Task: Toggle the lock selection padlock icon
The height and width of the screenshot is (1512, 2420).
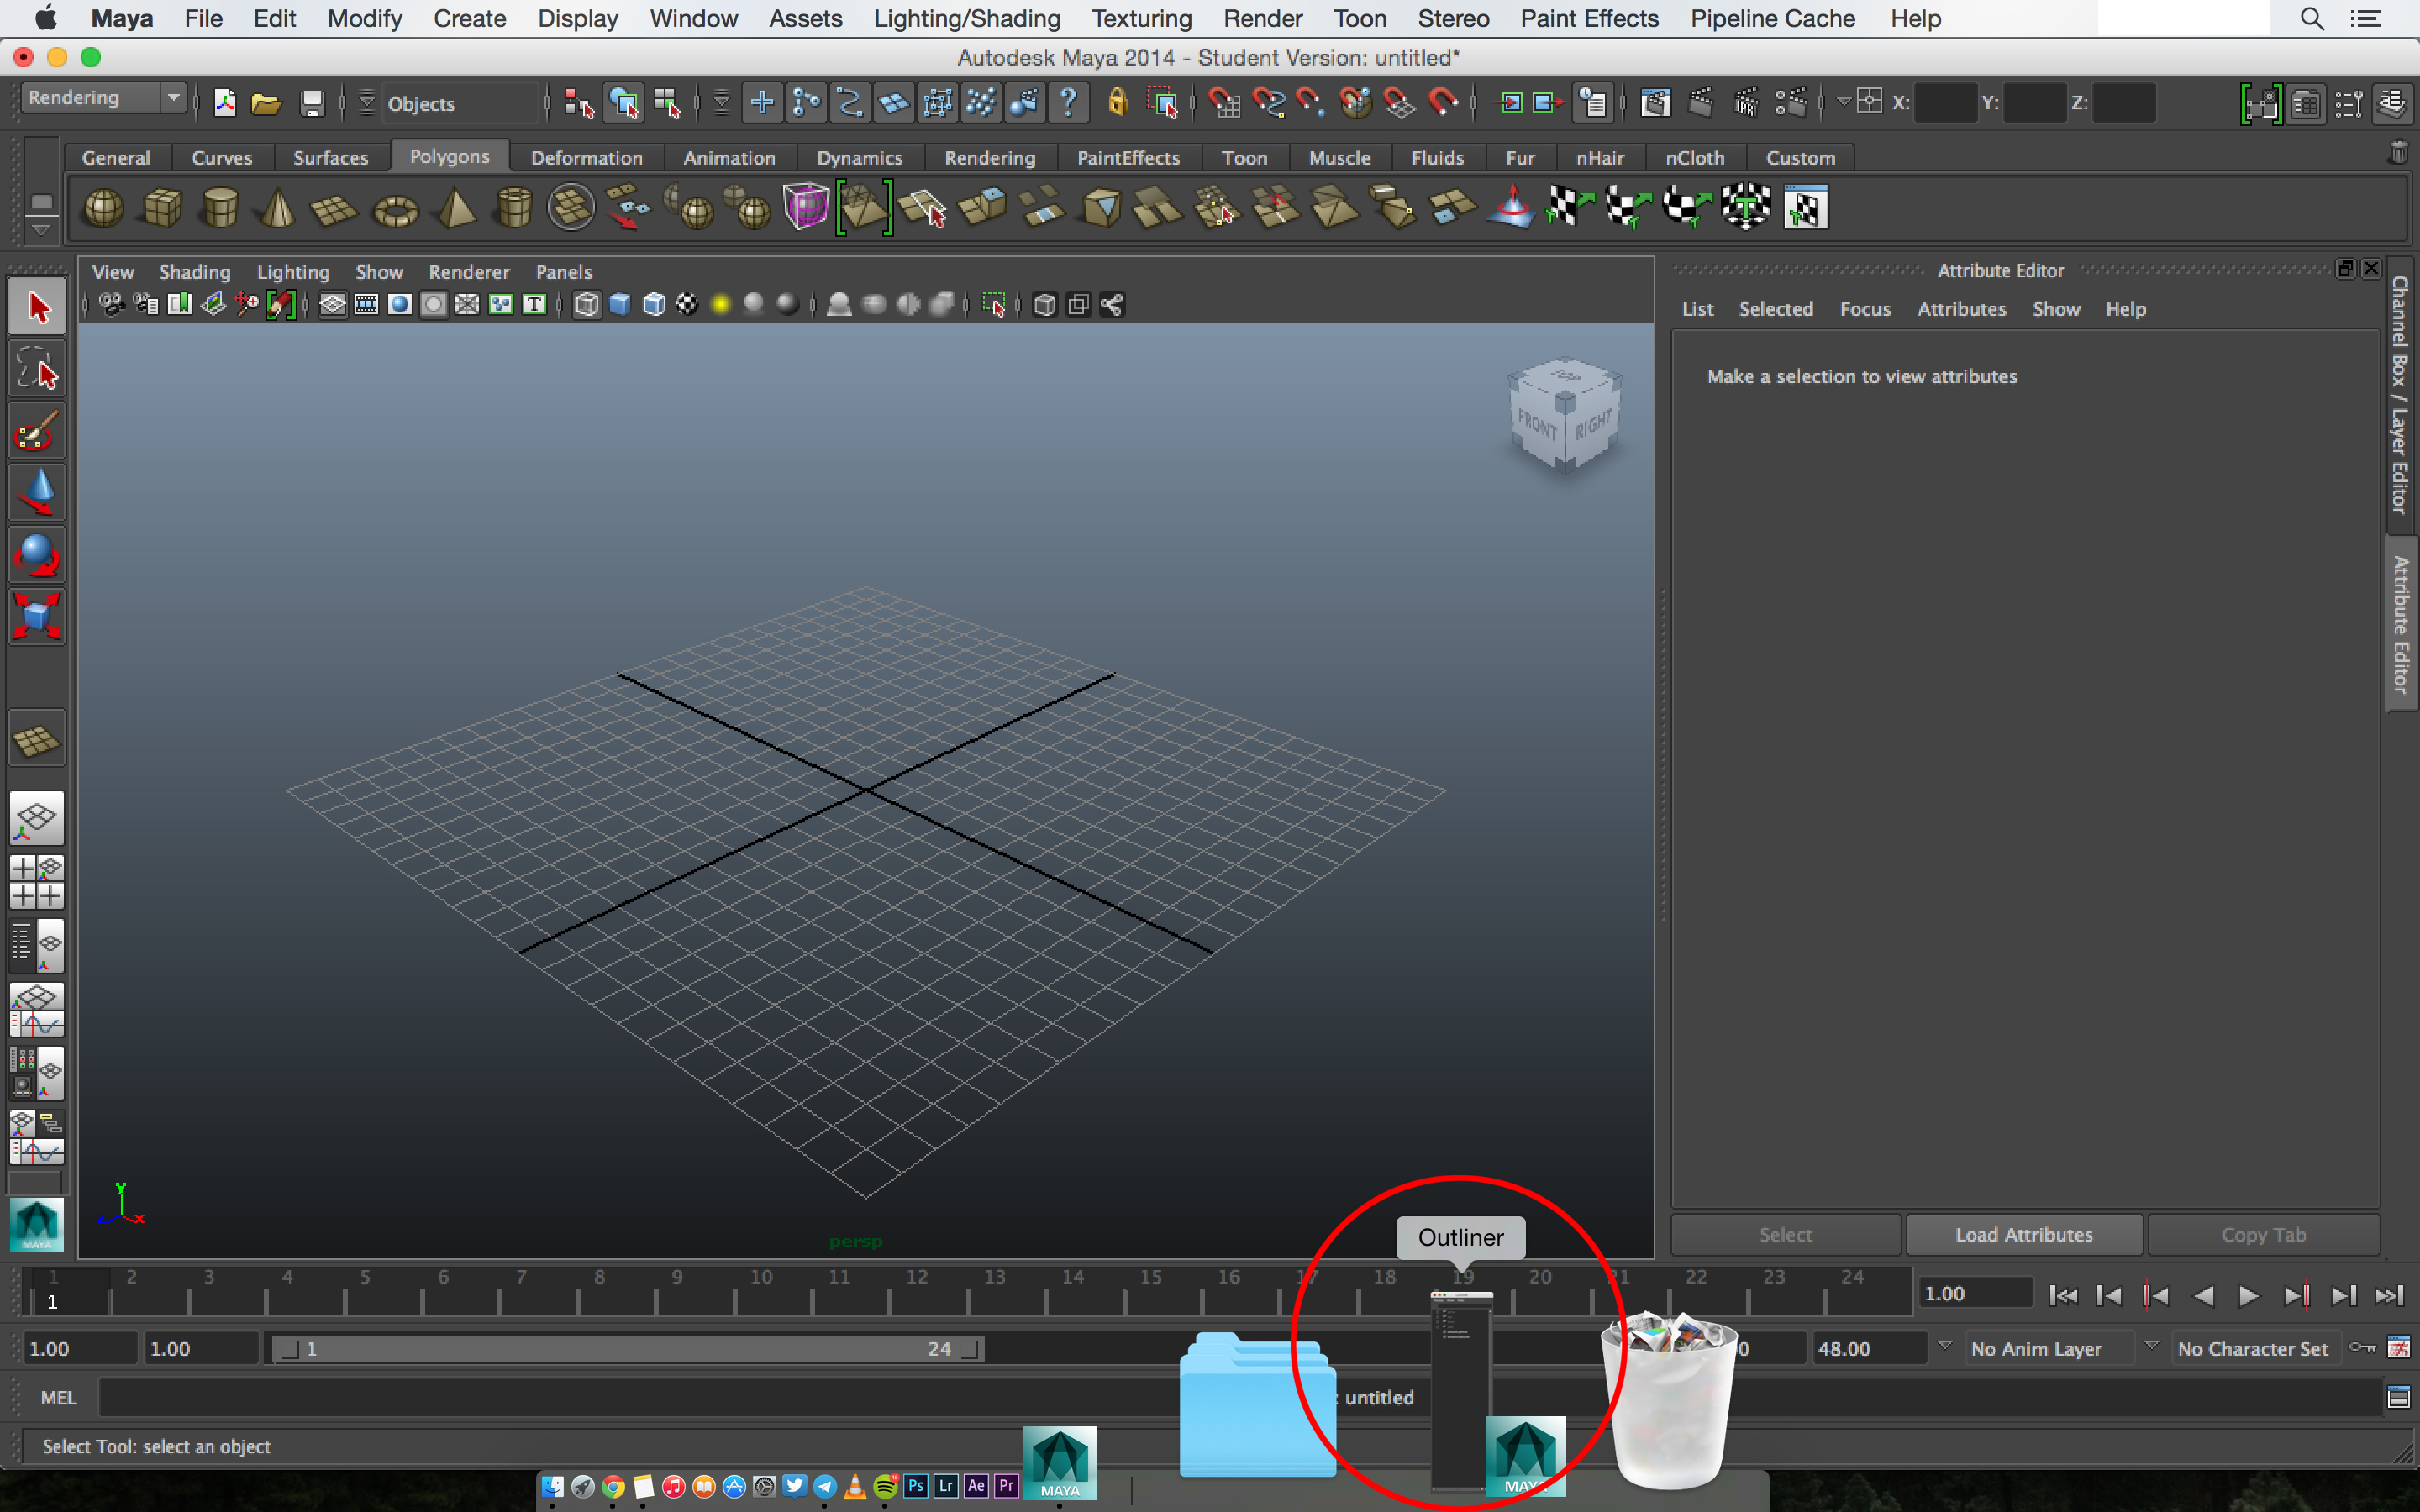Action: [x=1117, y=102]
